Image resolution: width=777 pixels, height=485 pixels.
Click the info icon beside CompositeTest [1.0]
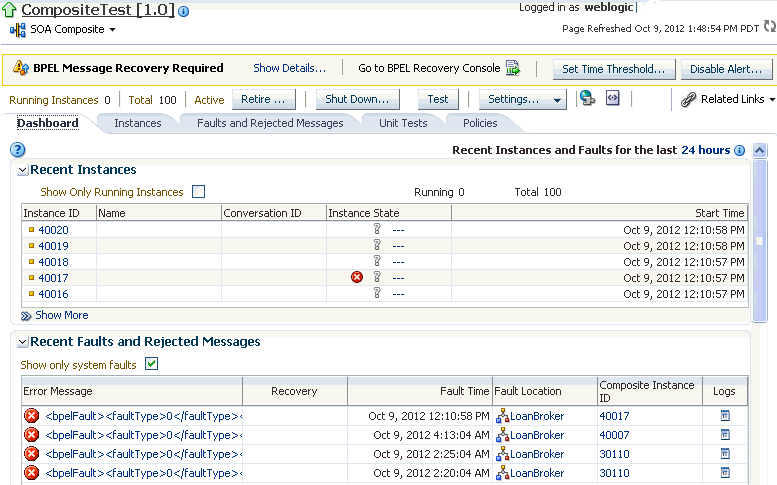183,11
